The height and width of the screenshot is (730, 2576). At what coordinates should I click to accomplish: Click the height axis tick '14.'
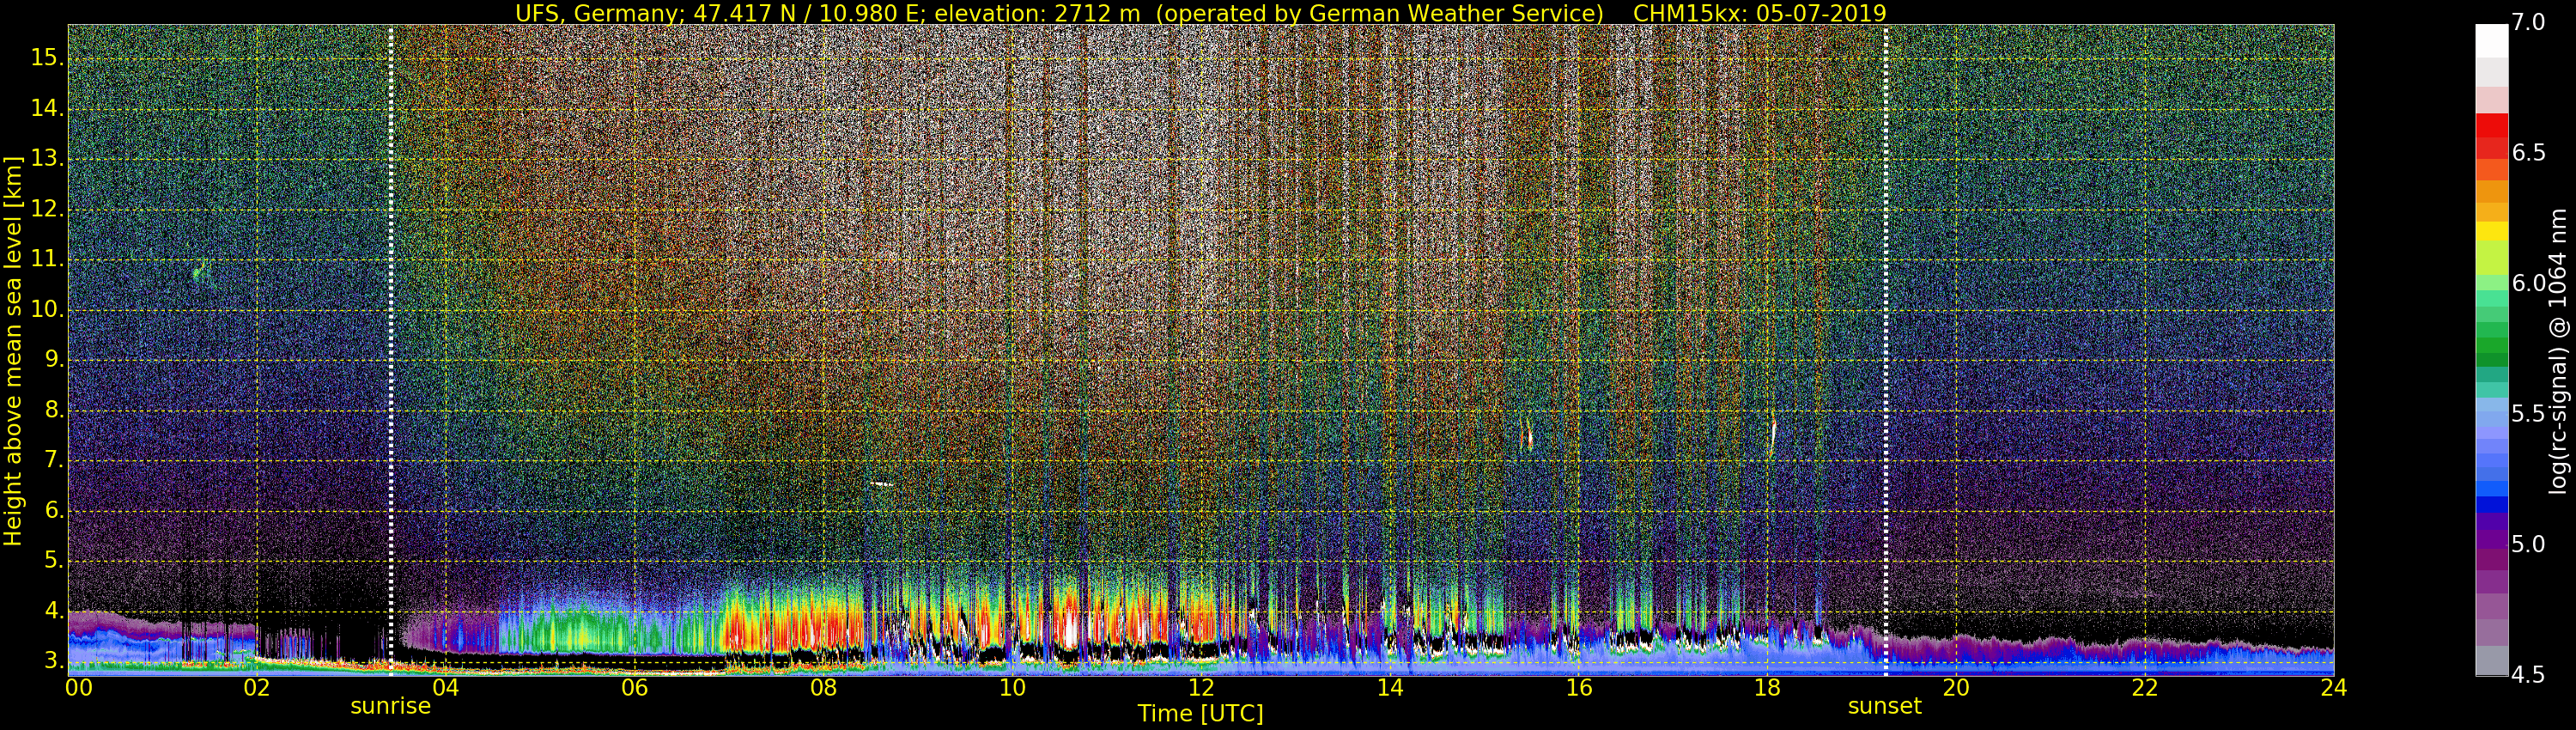click(47, 108)
